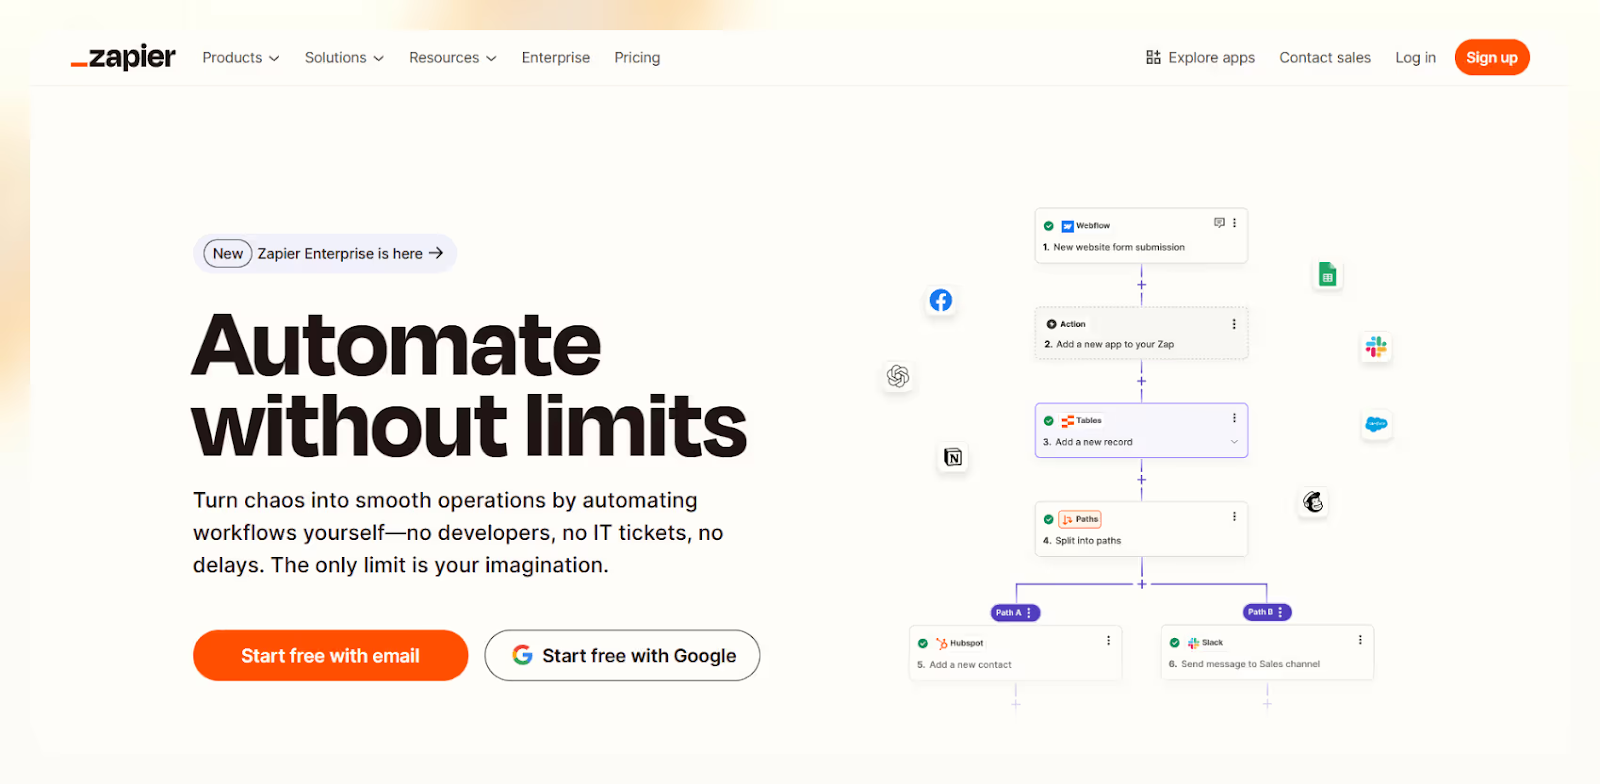Click the Slack logo in step 6
This screenshot has height=784, width=1600.
(1193, 643)
